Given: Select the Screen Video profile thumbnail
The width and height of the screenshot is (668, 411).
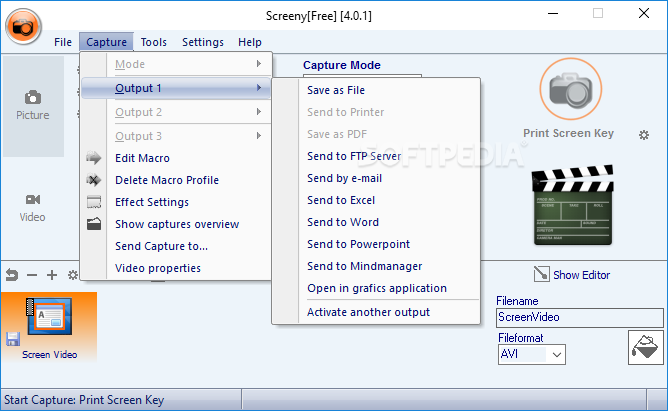Looking at the screenshot, I should [49, 327].
